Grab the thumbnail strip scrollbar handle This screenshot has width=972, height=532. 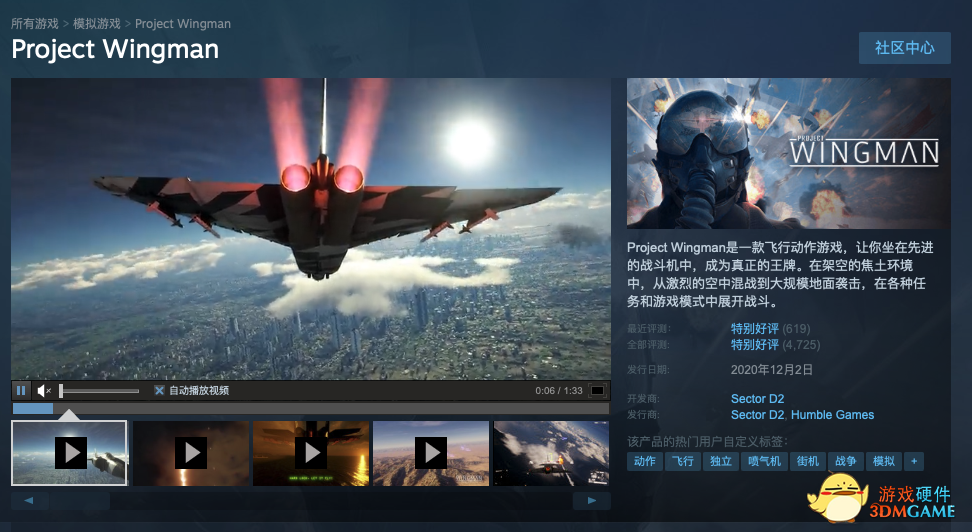(x=80, y=500)
